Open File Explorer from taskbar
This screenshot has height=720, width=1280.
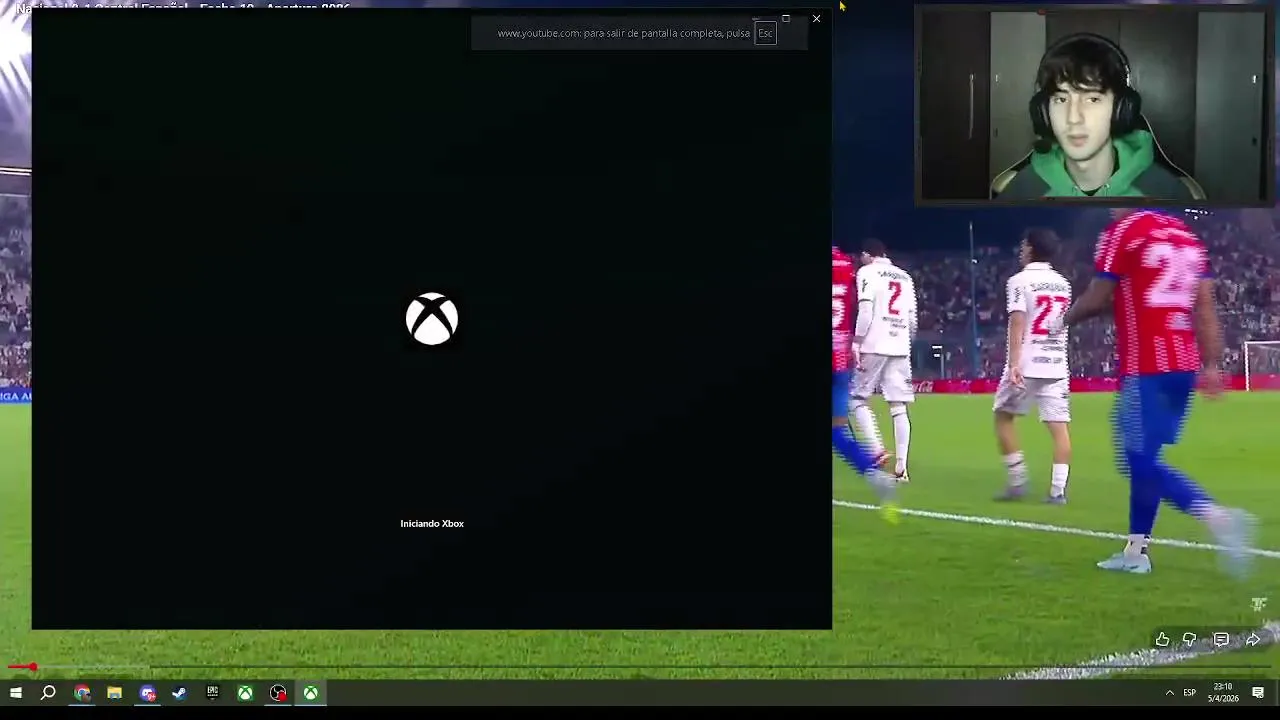tap(114, 692)
